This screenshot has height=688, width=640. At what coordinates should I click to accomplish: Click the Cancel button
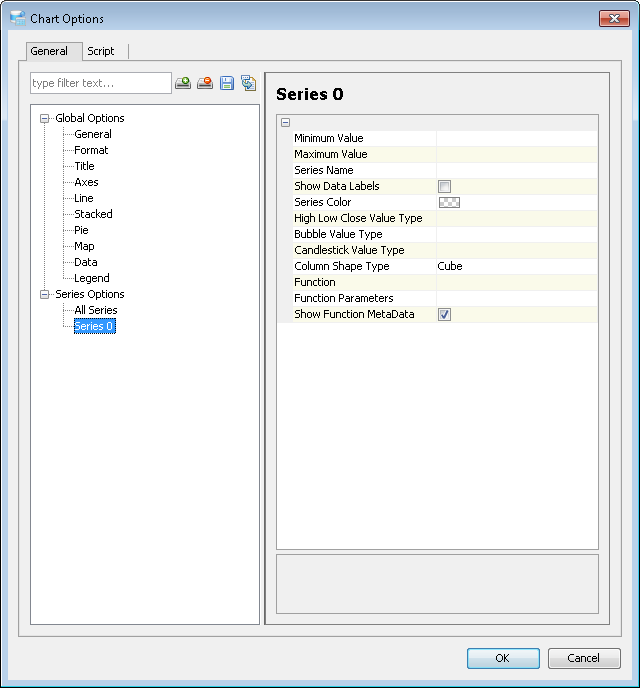tap(584, 658)
